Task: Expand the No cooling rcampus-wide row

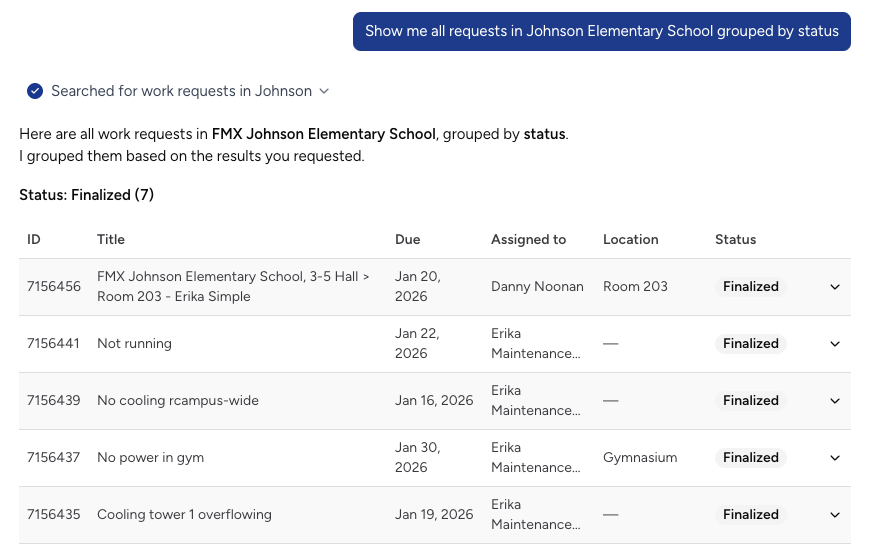Action: 835,401
